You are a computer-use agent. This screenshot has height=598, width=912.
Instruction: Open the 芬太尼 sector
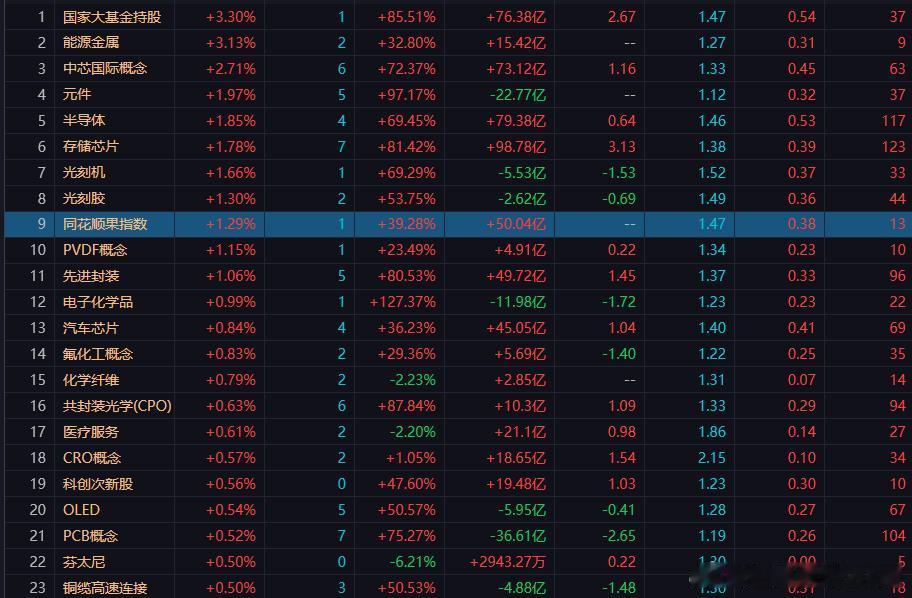[84, 562]
